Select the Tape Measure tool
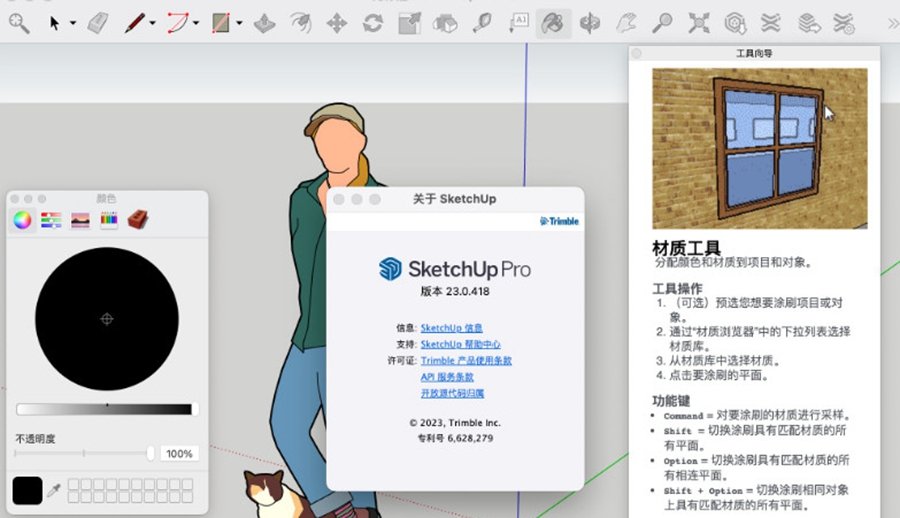900x518 pixels. (x=481, y=24)
